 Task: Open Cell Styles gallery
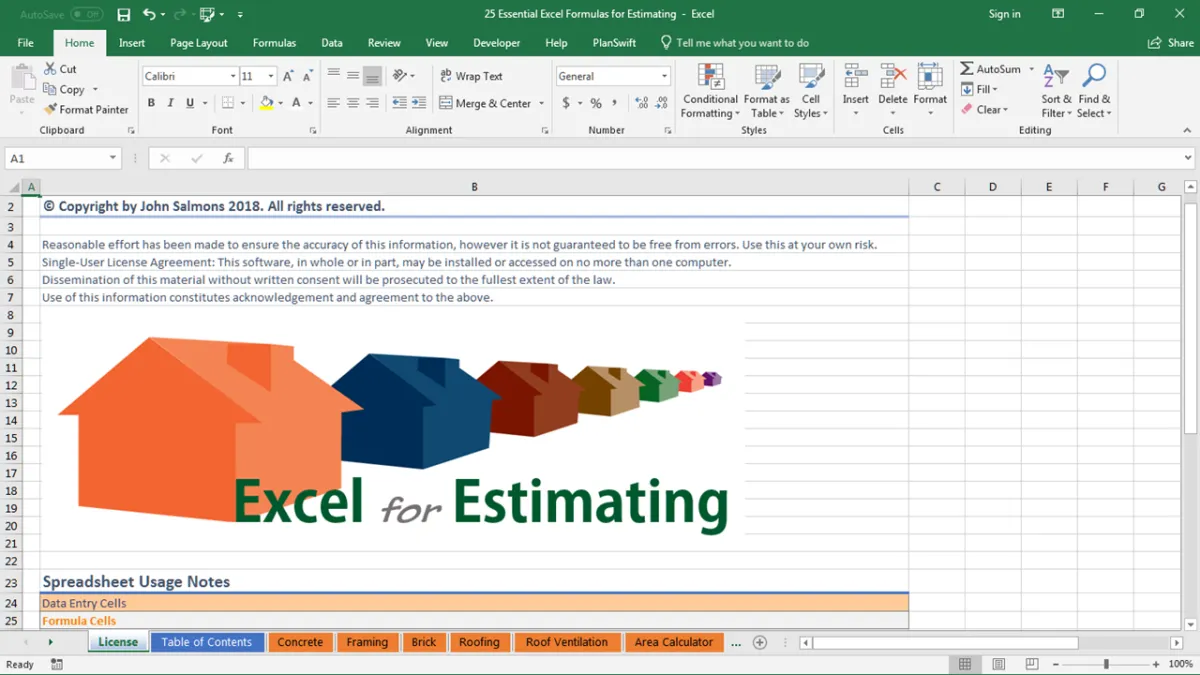tap(810, 91)
